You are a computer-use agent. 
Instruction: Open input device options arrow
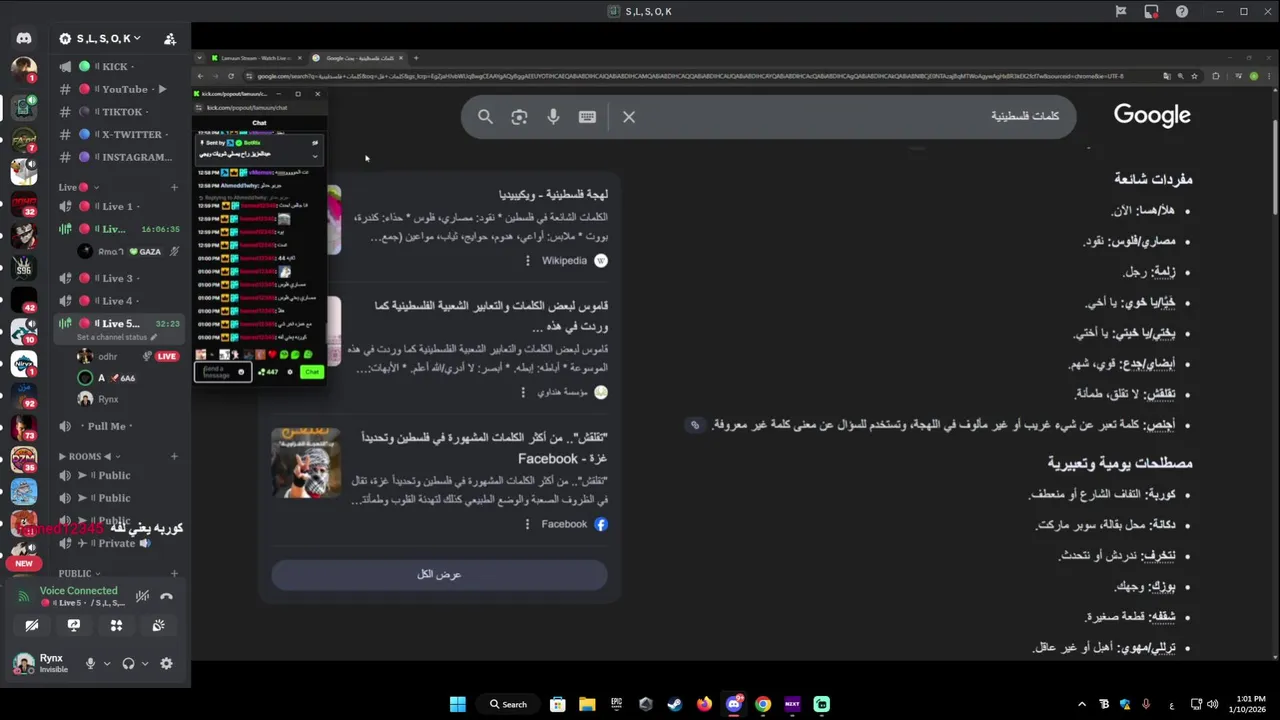tap(107, 663)
